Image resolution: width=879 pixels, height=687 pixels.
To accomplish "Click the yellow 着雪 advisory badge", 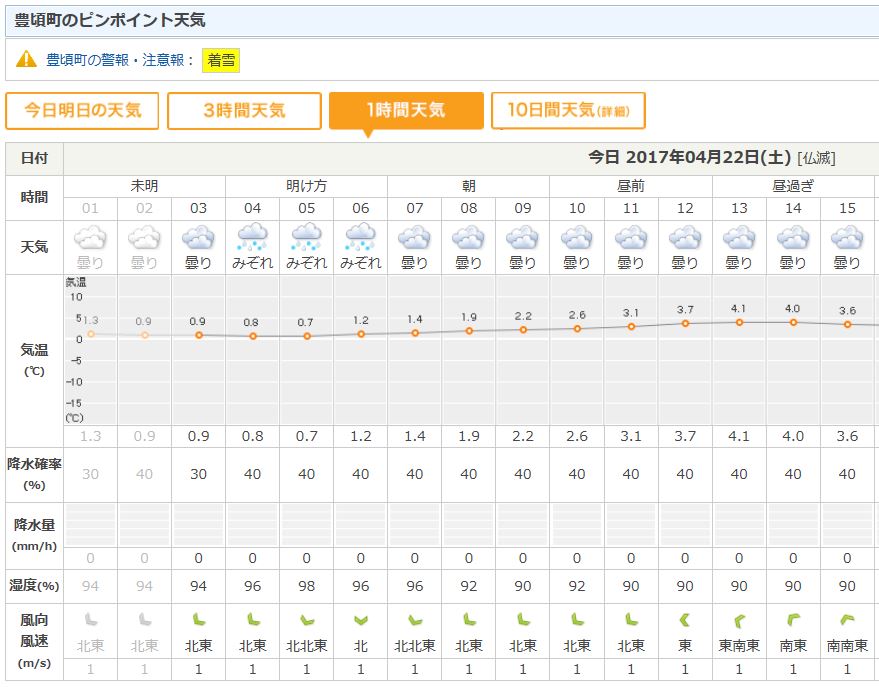I will (x=221, y=60).
